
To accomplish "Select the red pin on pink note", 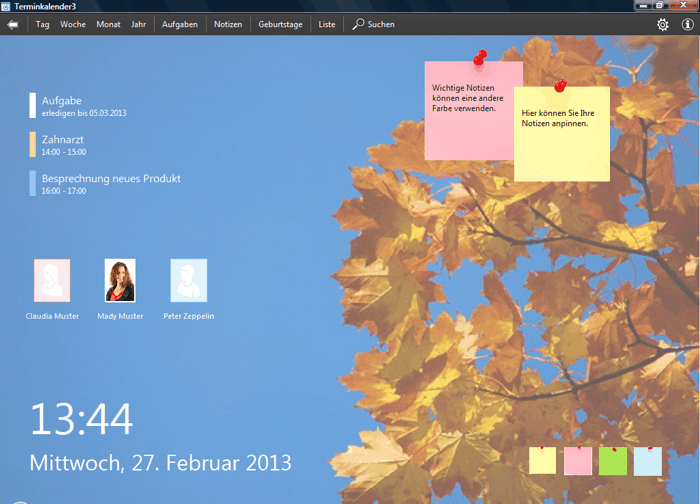I will 479,59.
